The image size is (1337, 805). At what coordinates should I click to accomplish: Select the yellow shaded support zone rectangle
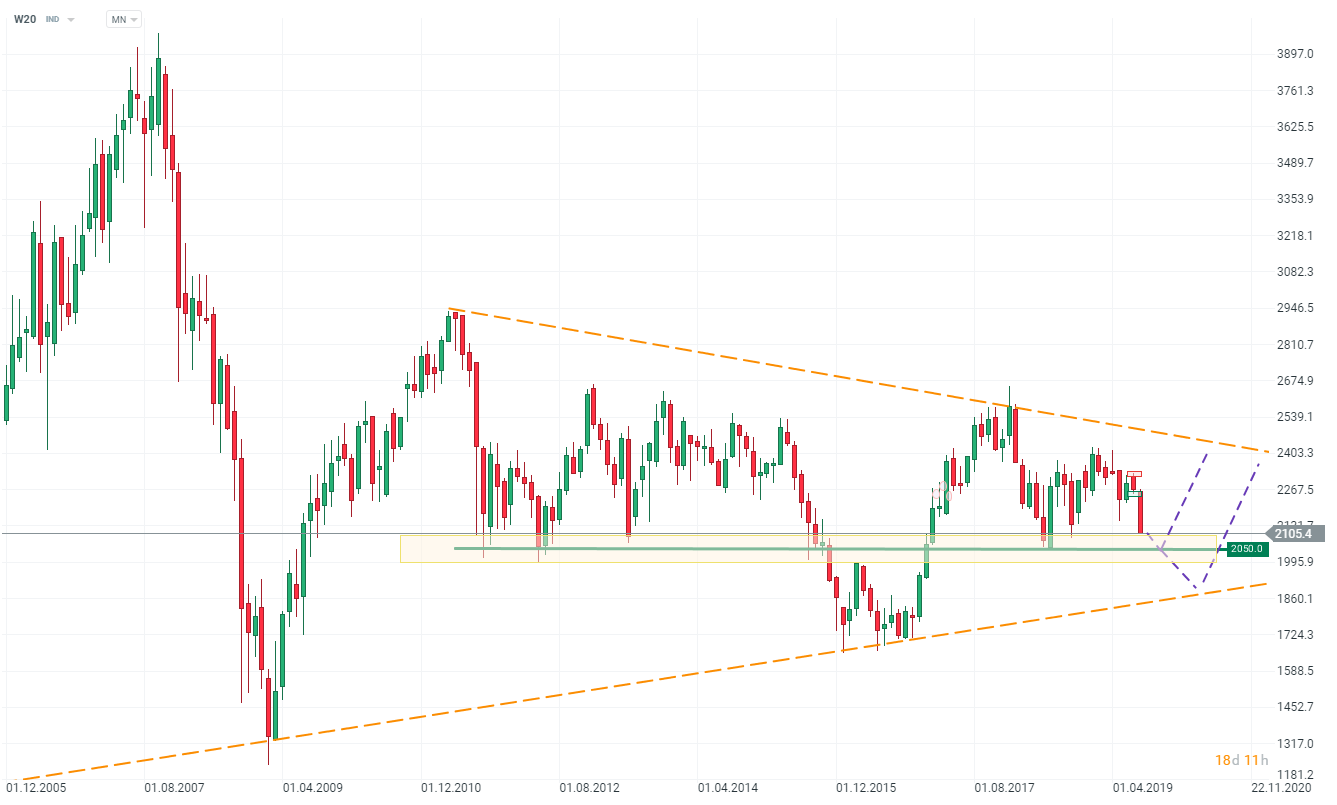tap(700, 557)
